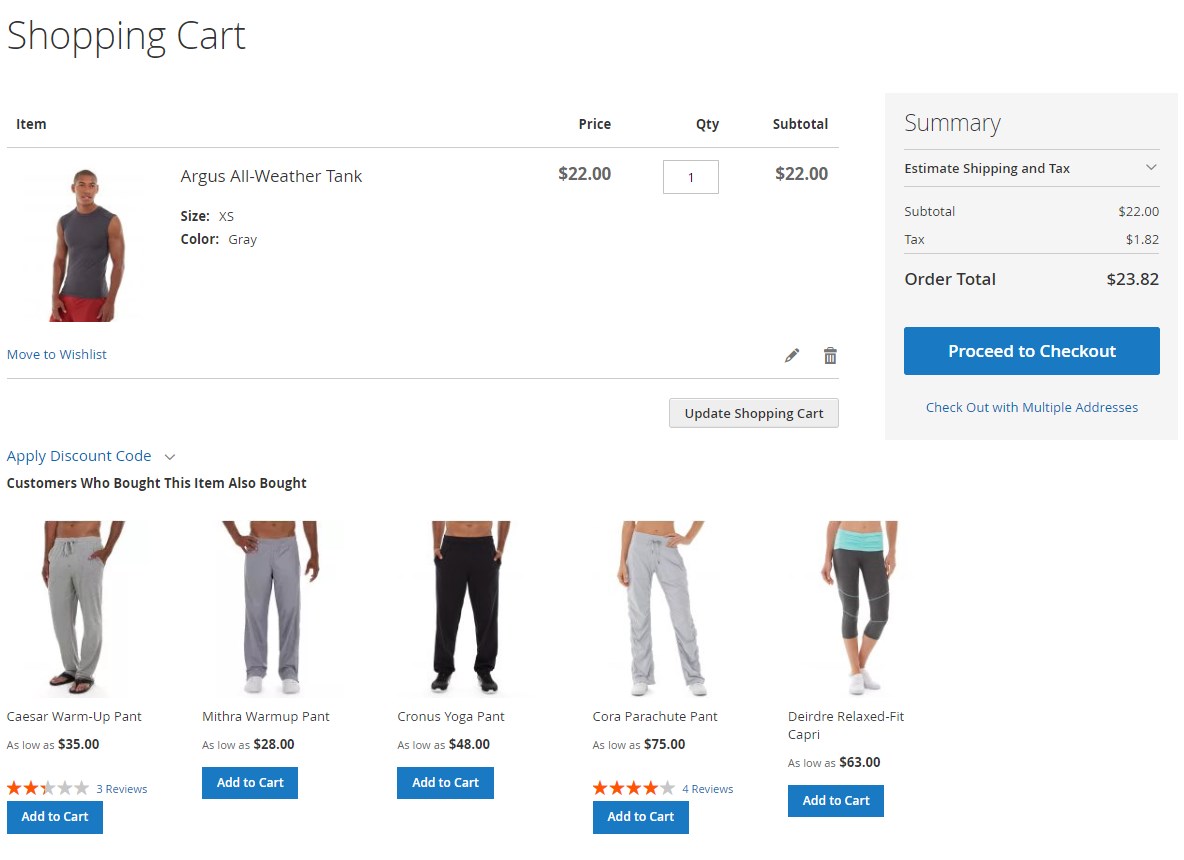Add Caesar Warm-Up Pant to cart
The width and height of the screenshot is (1184, 860).
pos(55,817)
